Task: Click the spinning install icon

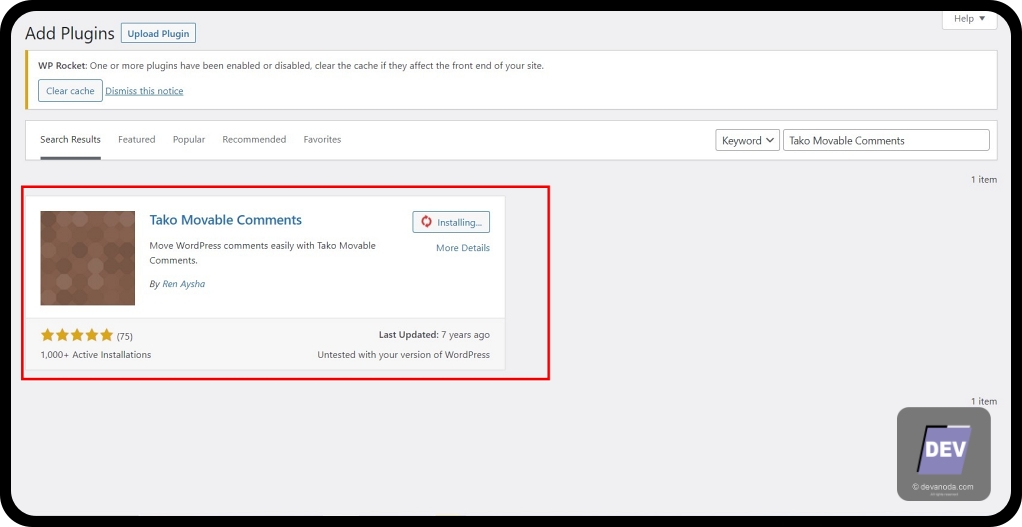Action: coord(426,221)
